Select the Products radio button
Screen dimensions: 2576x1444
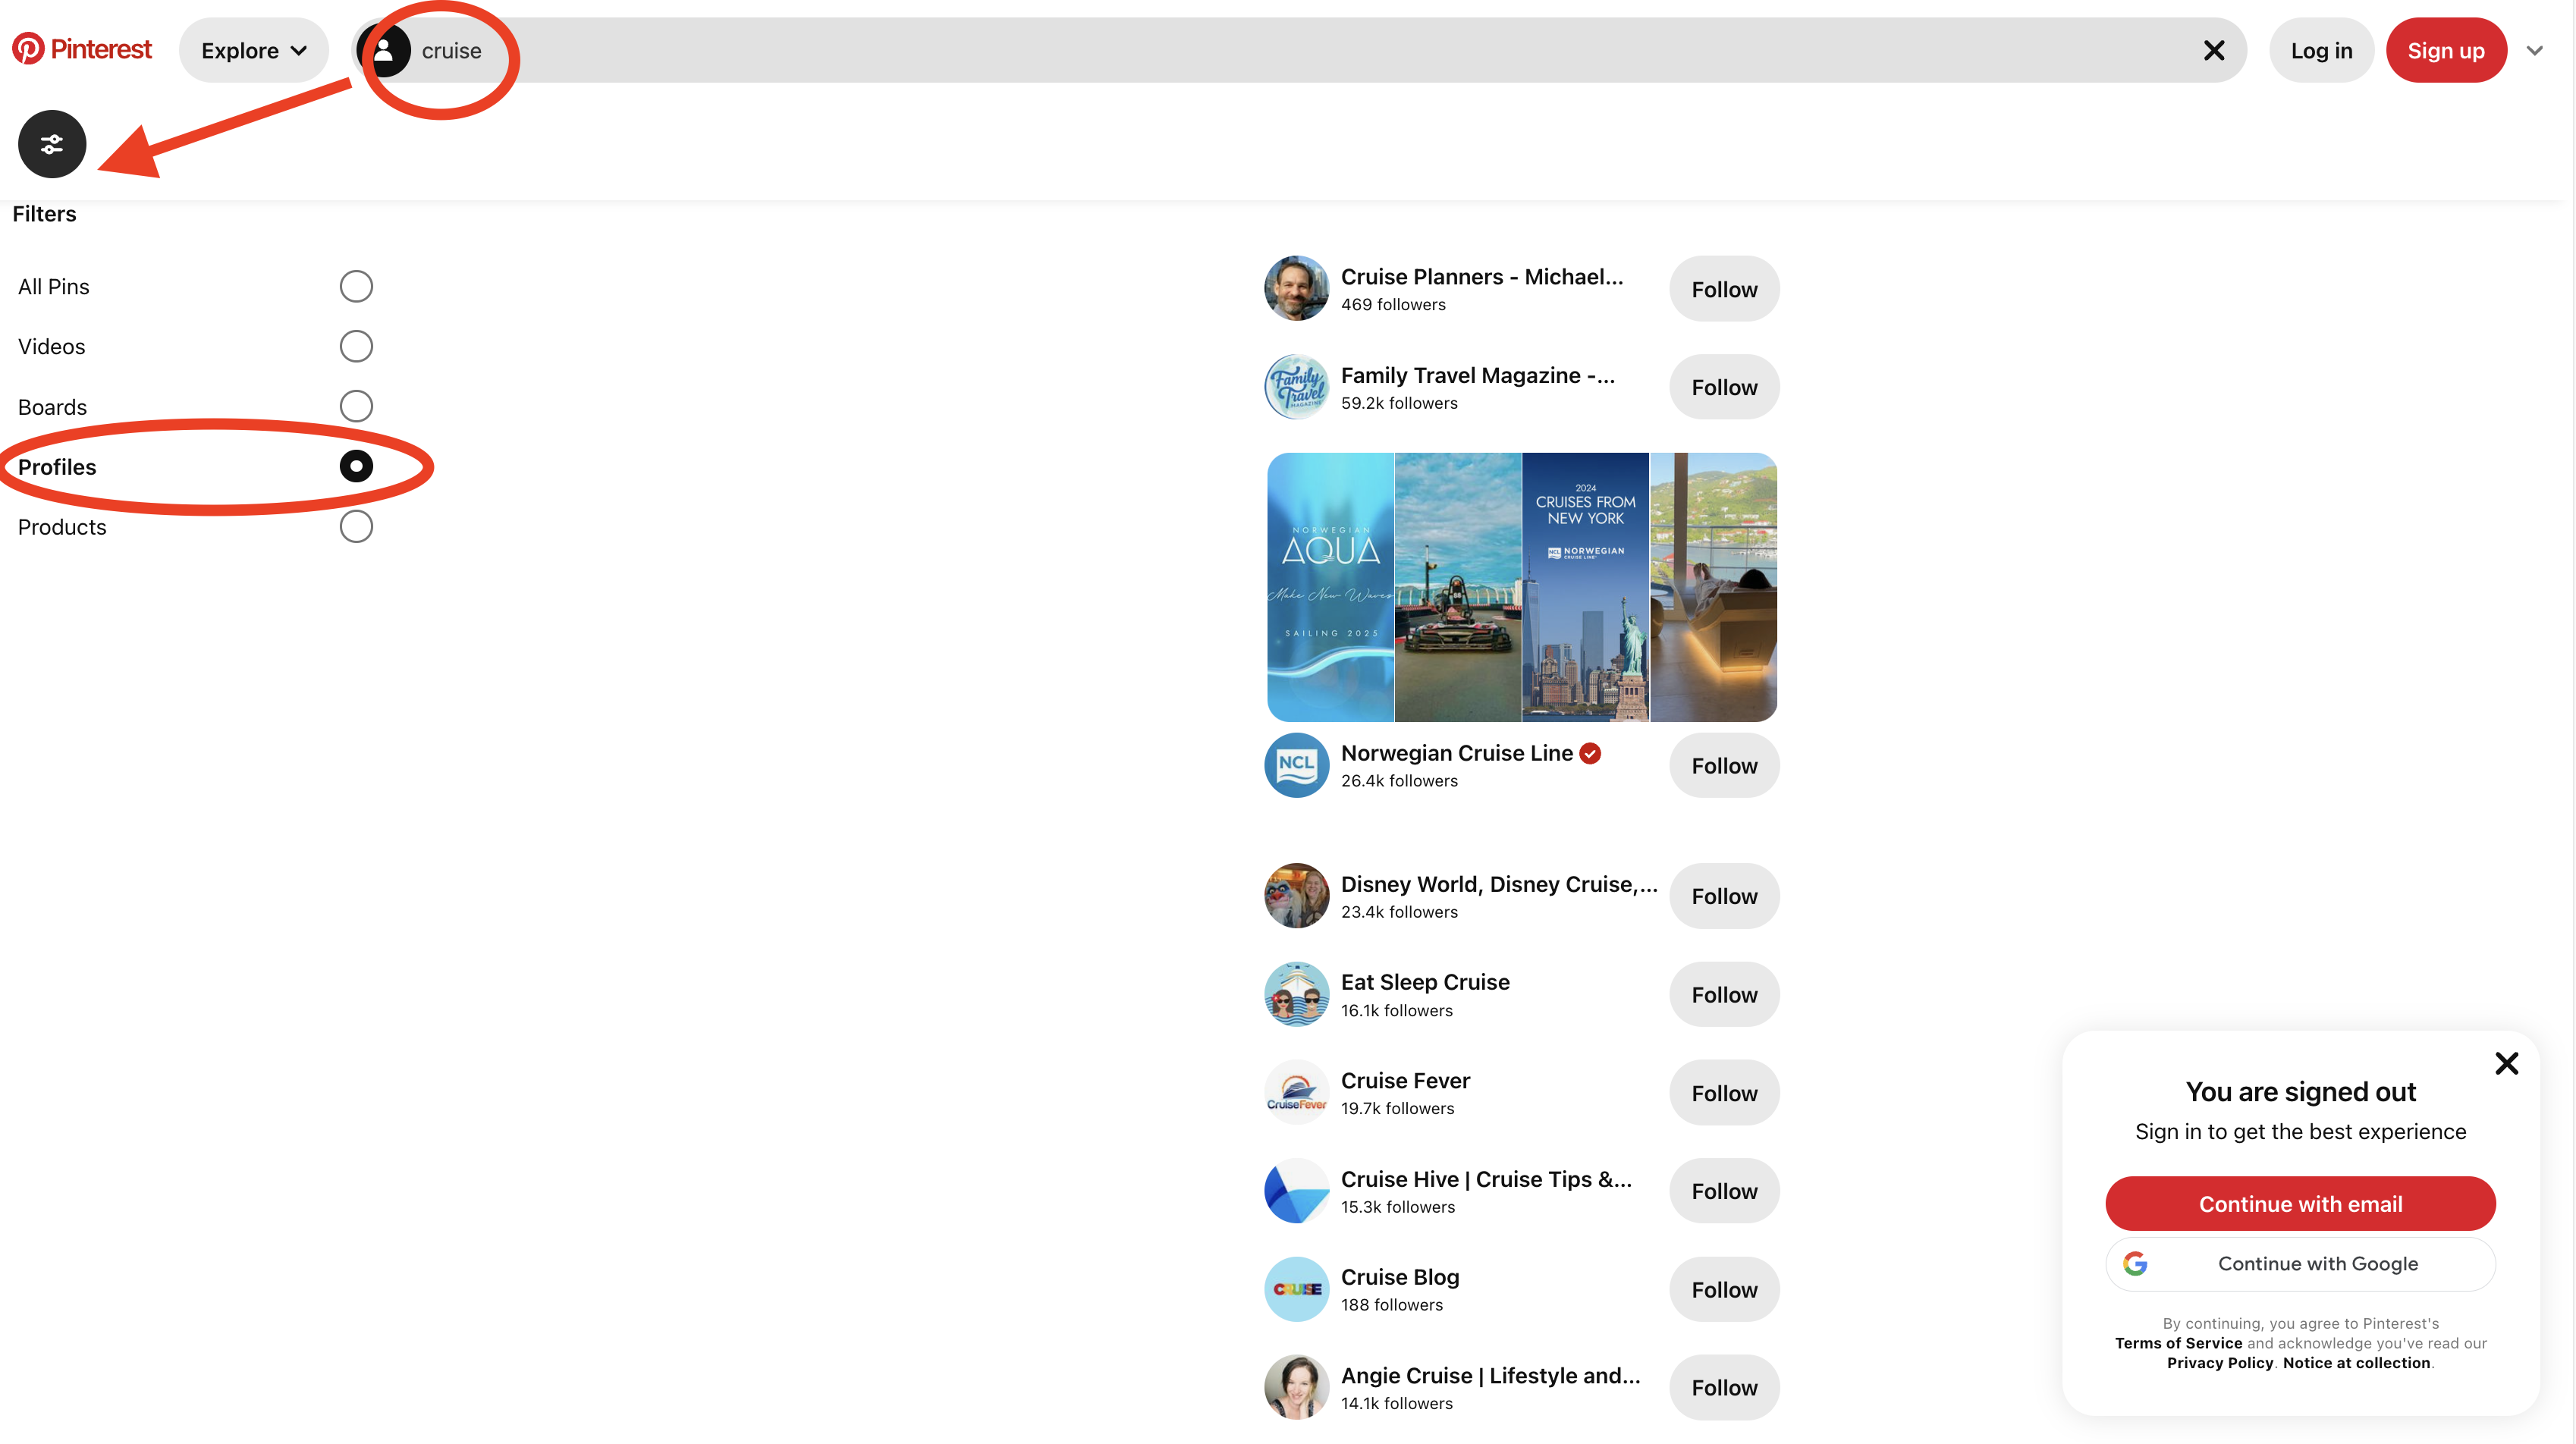[x=356, y=526]
